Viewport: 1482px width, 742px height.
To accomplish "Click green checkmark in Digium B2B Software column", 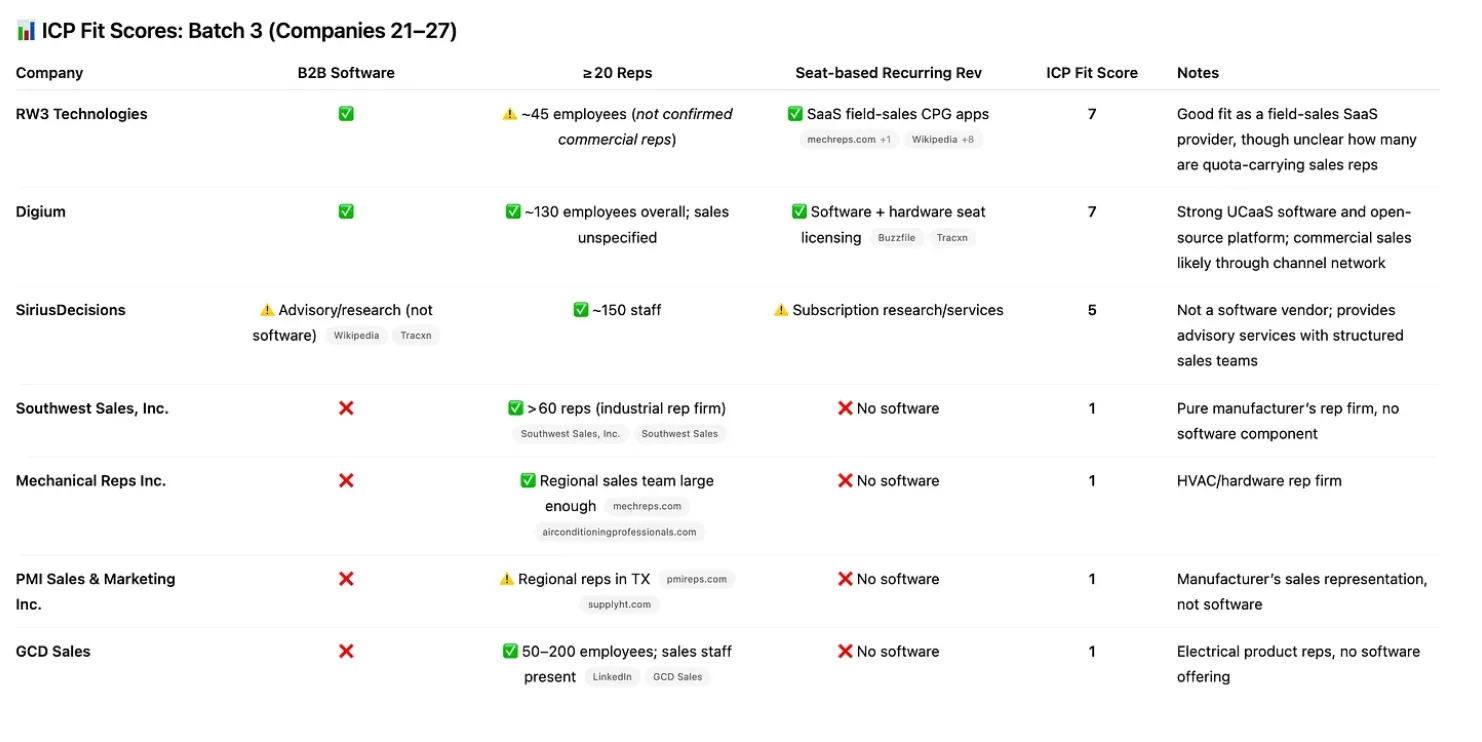I will 346,212.
